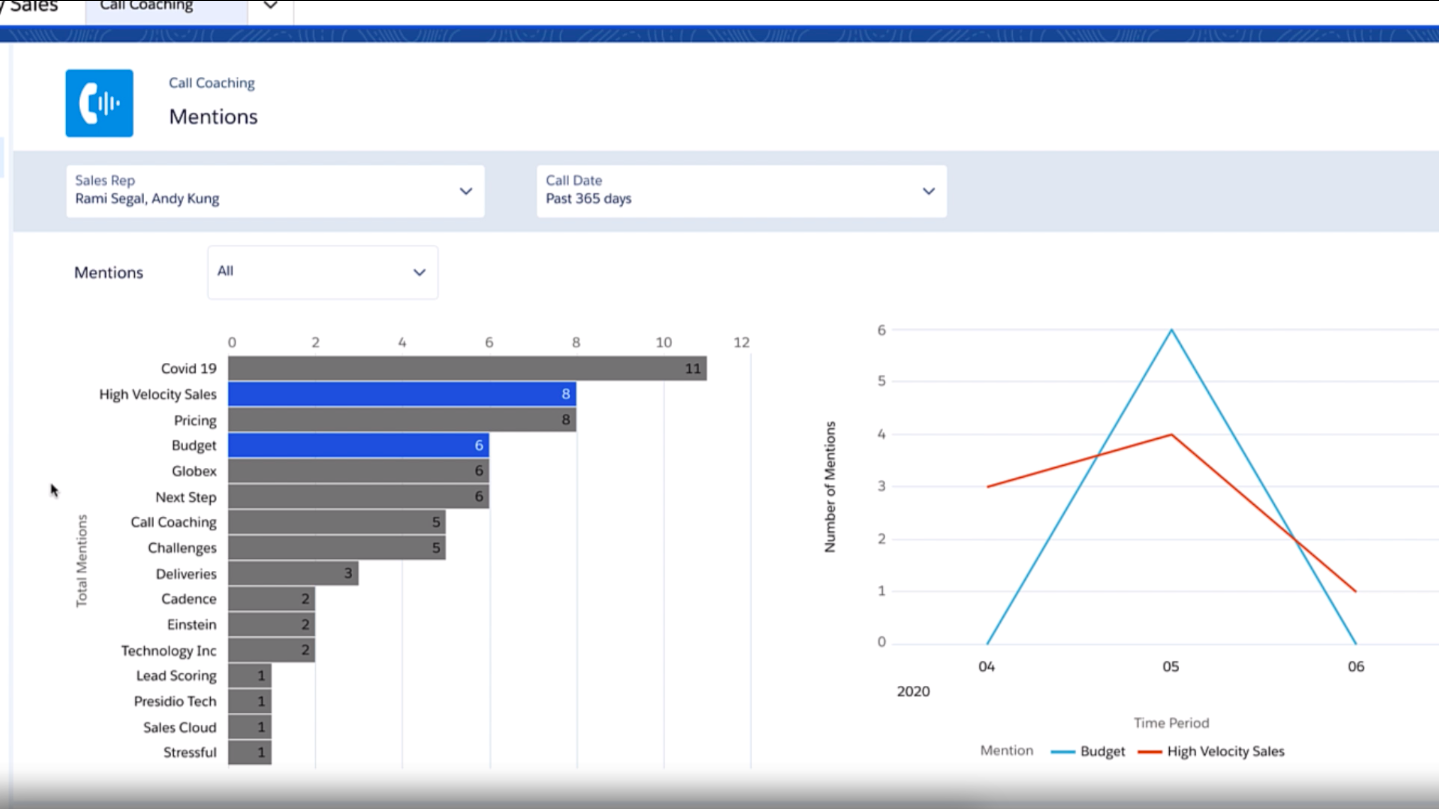Click the High Velocity Sales blue bar
The height and width of the screenshot is (809, 1439).
coord(400,394)
